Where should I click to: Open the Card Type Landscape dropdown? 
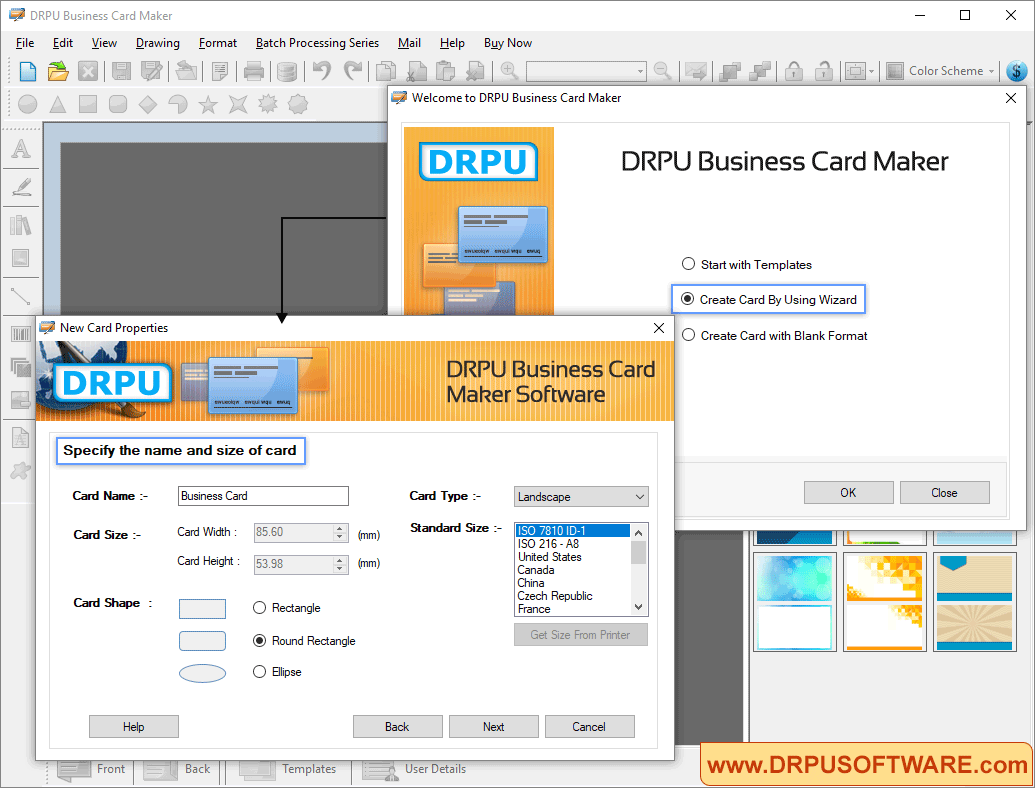(x=581, y=496)
